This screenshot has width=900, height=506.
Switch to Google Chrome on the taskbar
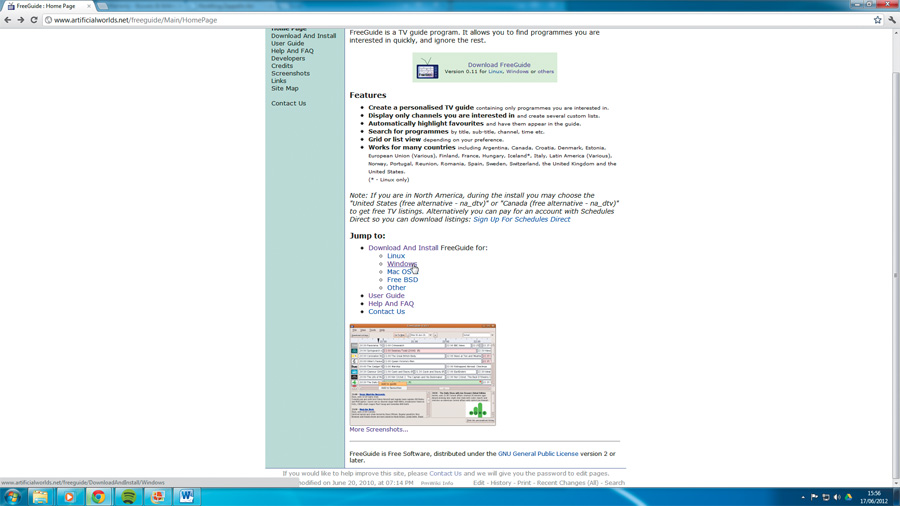tap(98, 497)
